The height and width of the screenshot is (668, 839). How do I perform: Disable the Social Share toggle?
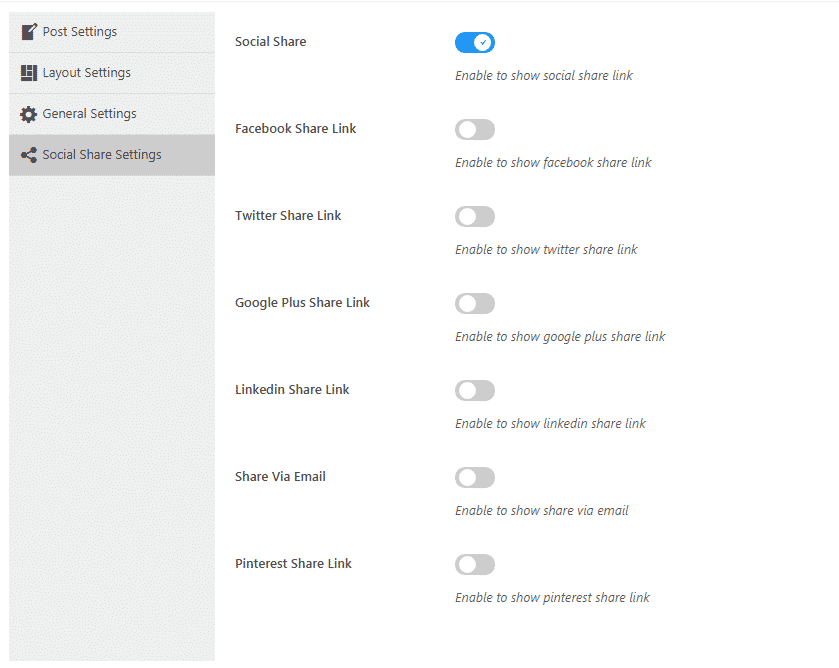475,42
